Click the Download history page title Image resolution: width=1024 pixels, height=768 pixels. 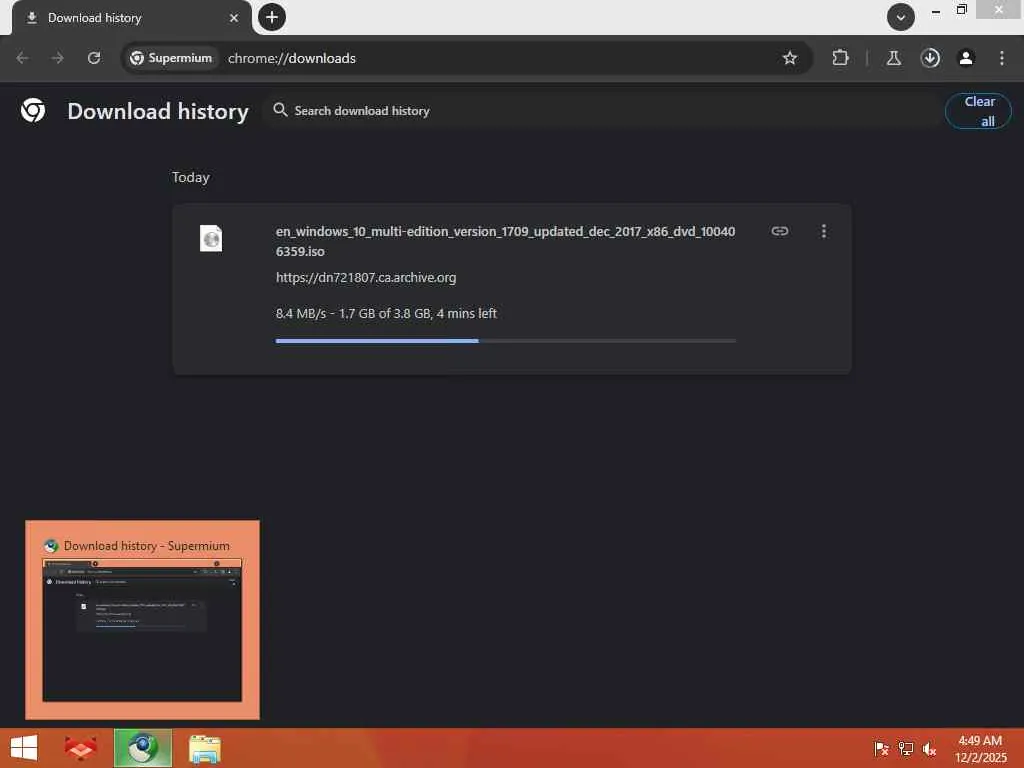coord(158,111)
